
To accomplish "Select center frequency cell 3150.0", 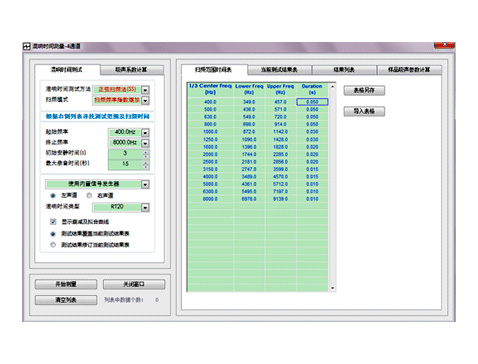I will click(210, 169).
